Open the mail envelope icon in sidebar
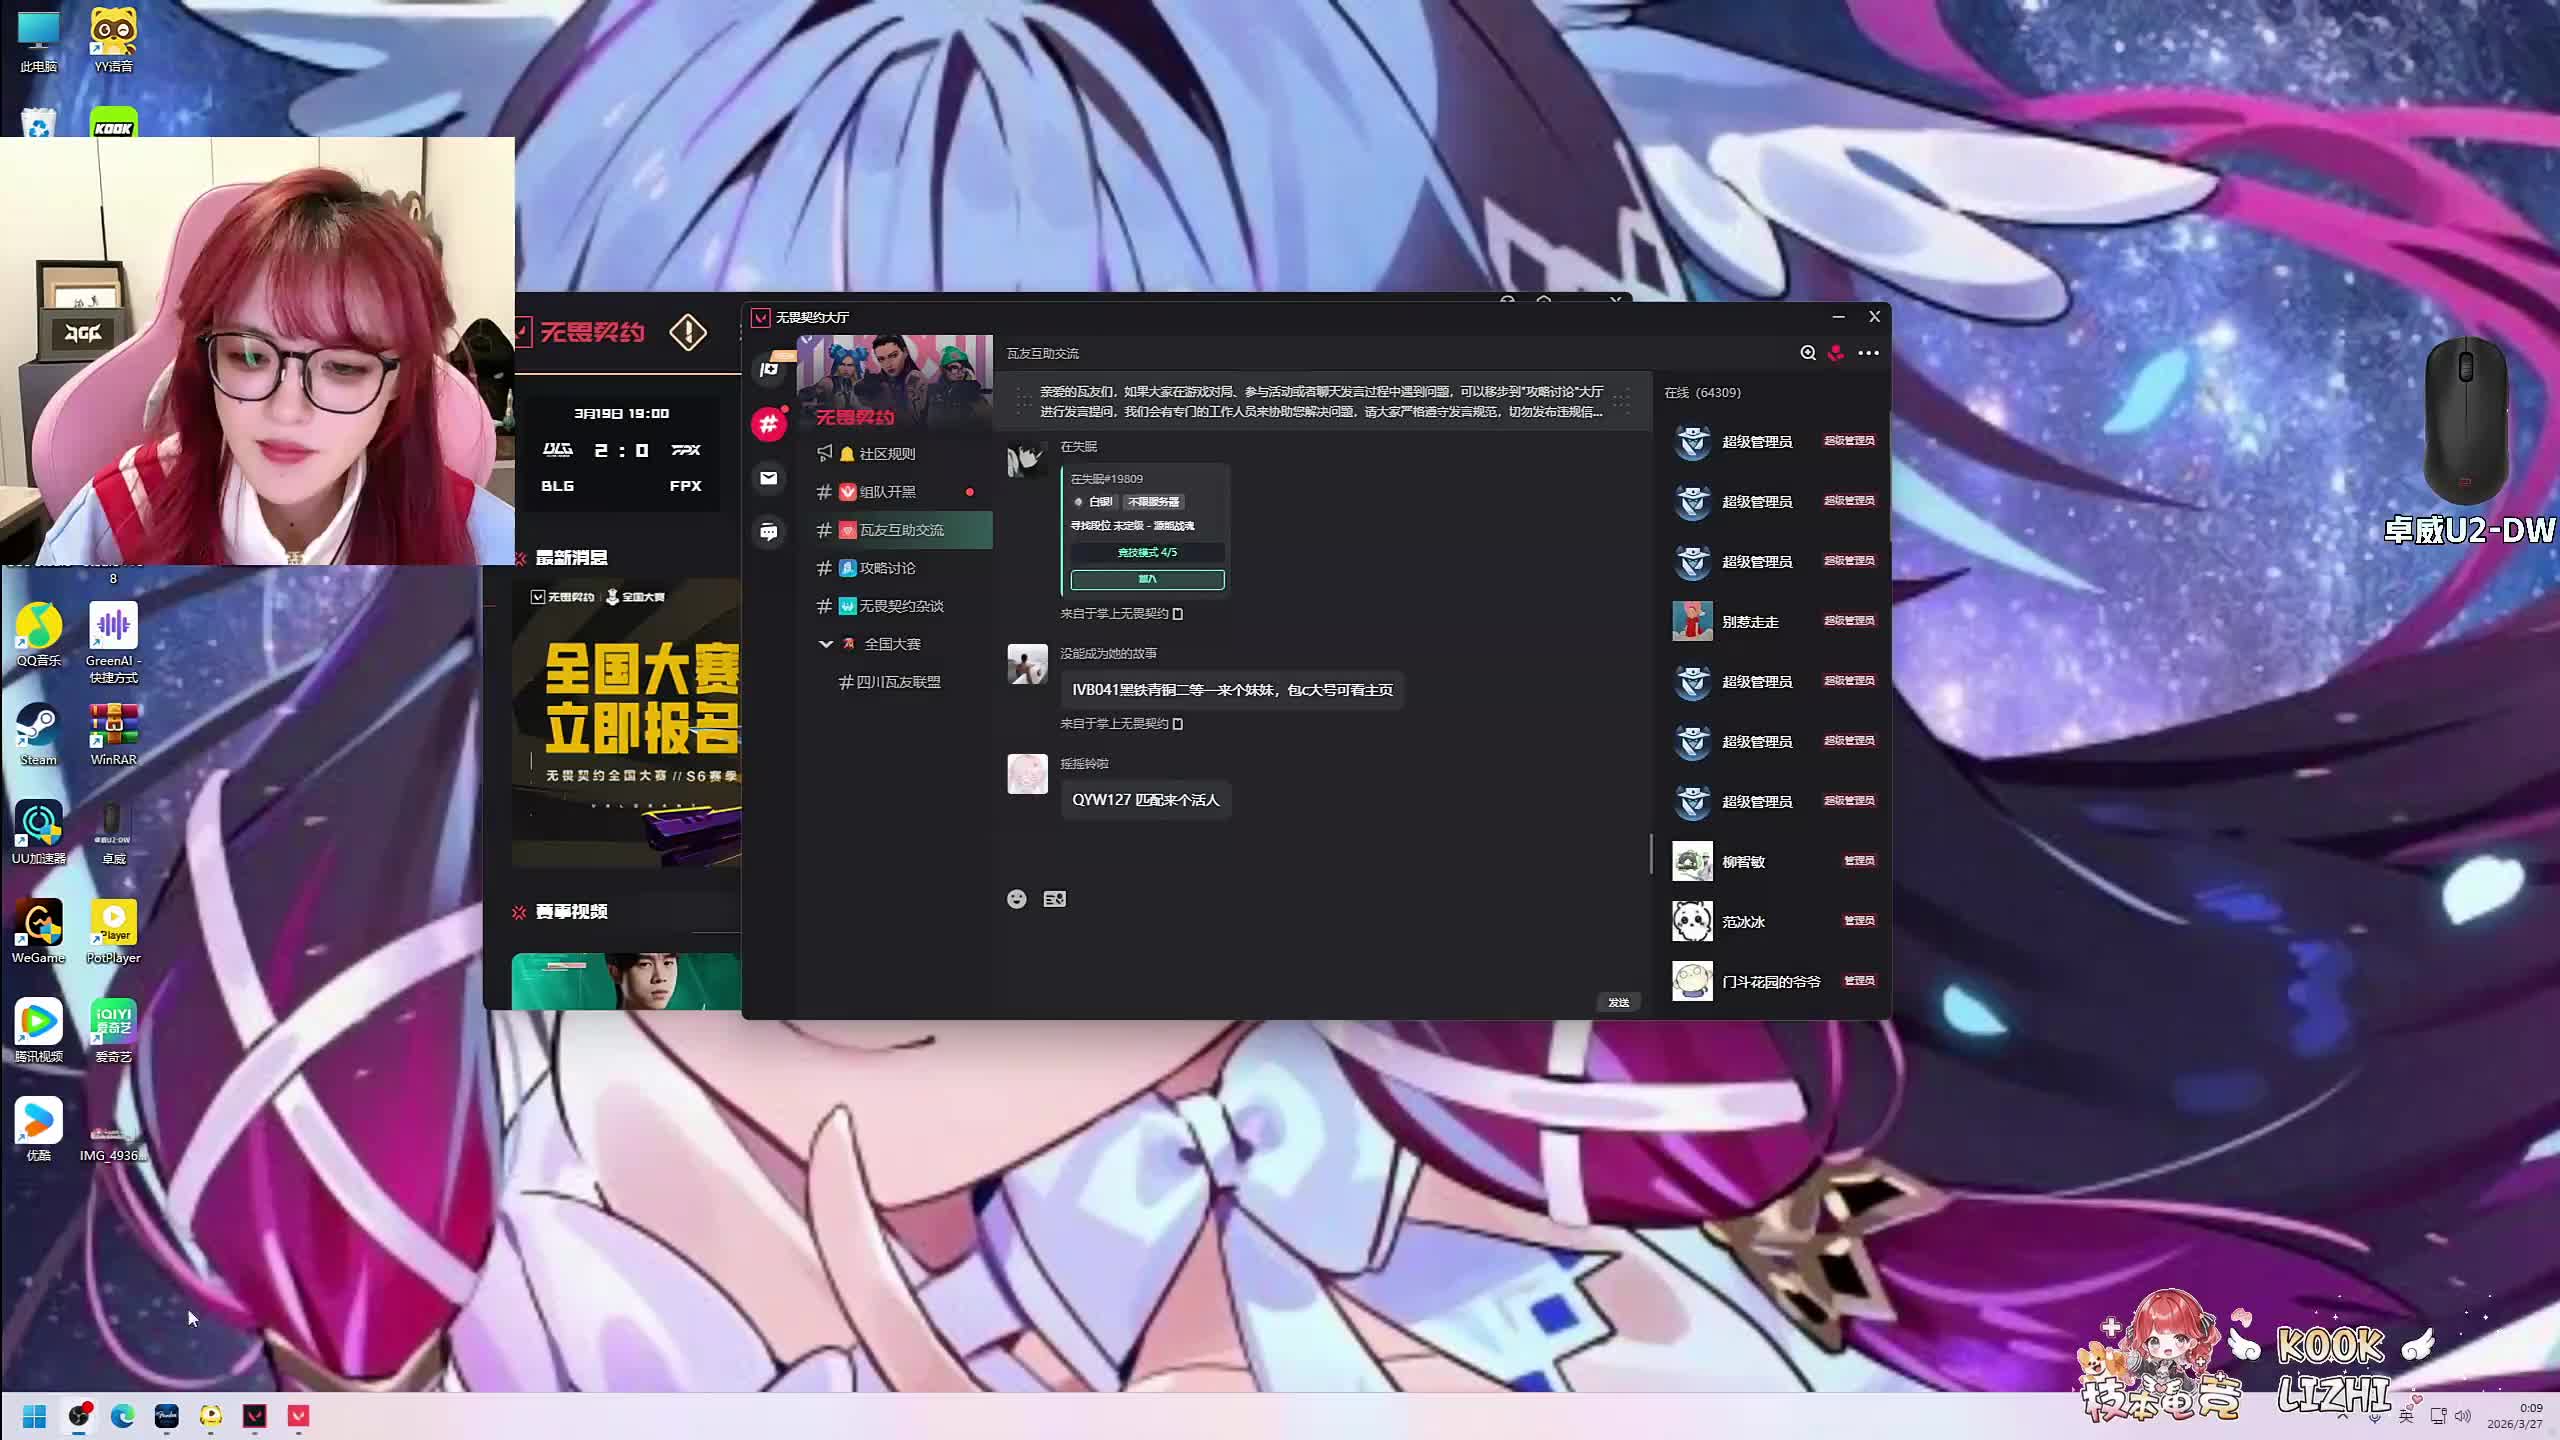Screen dimensions: 2560x1440 coord(768,478)
